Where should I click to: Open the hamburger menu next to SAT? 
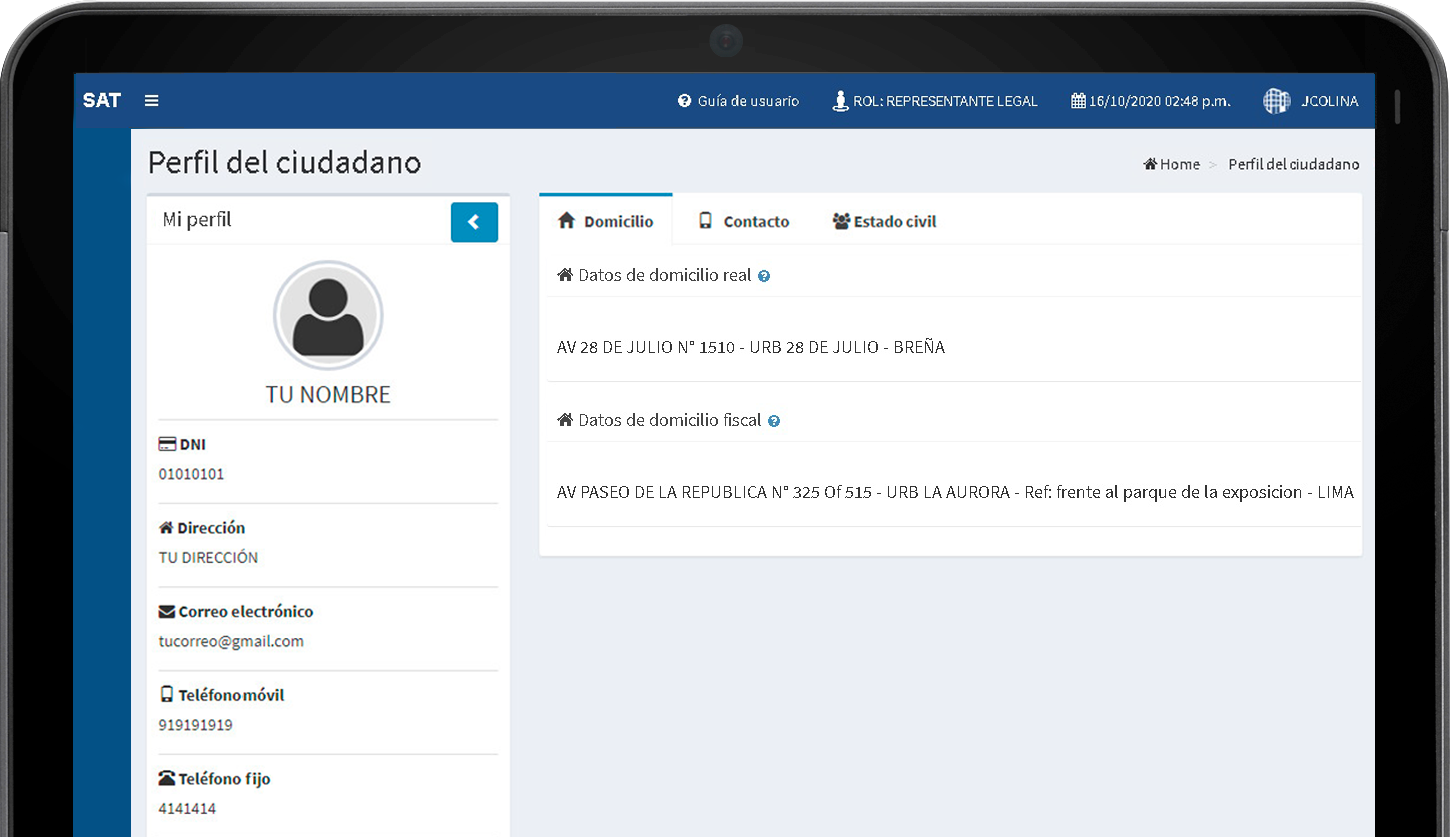click(151, 101)
